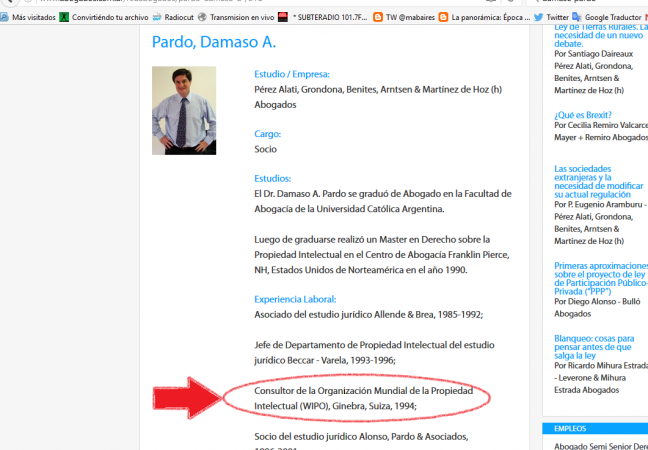Open Primeras aproximaciones PPP article link

tap(601, 279)
